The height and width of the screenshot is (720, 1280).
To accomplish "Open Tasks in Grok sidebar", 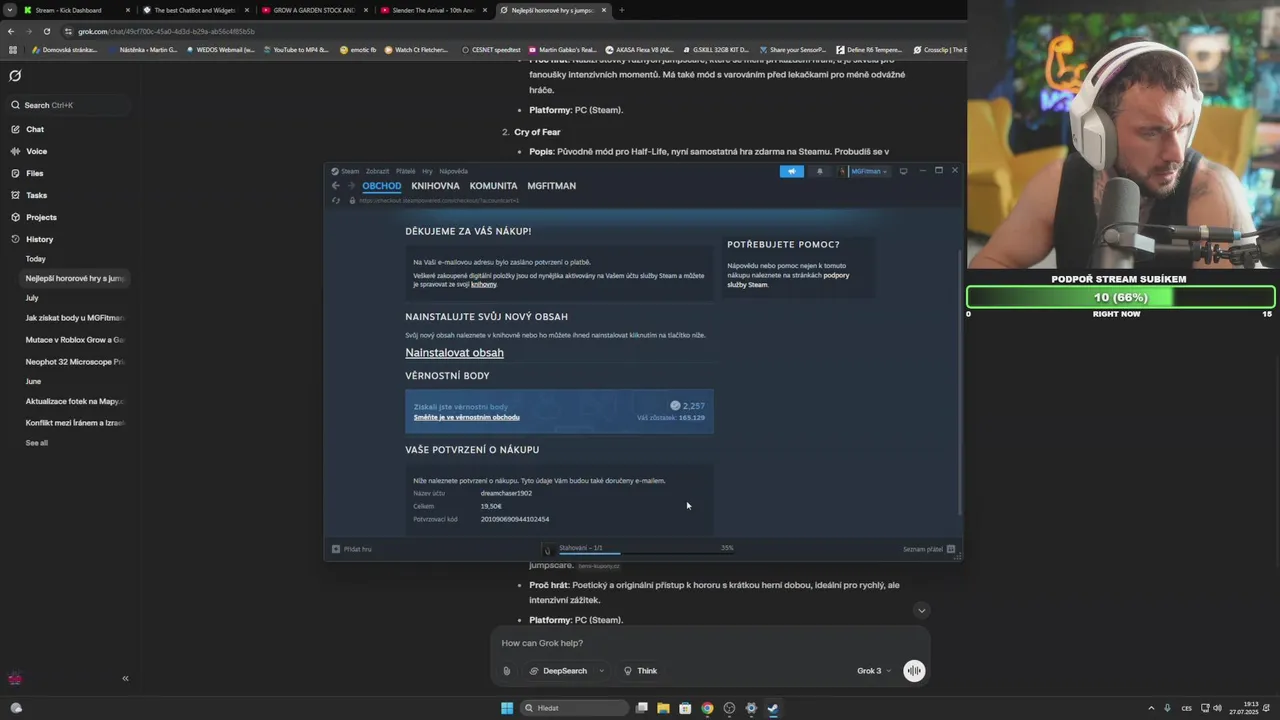I will (36, 195).
